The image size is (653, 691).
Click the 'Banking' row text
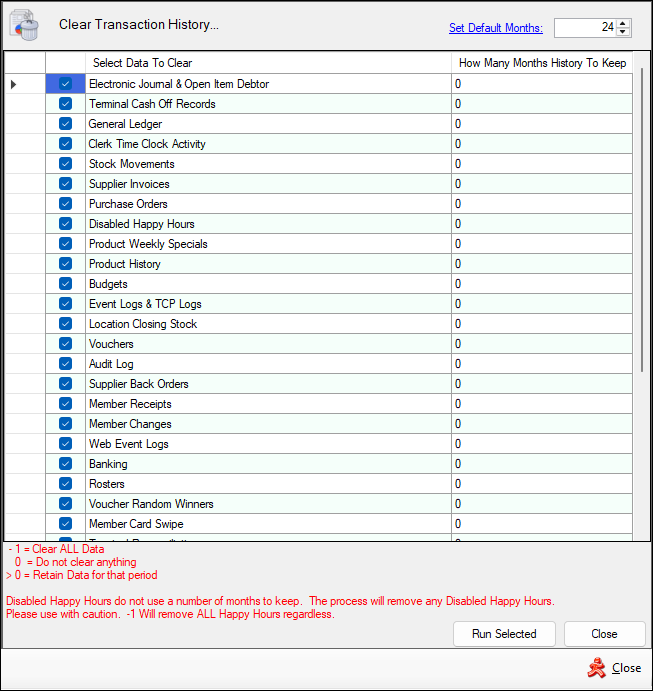click(x=108, y=464)
